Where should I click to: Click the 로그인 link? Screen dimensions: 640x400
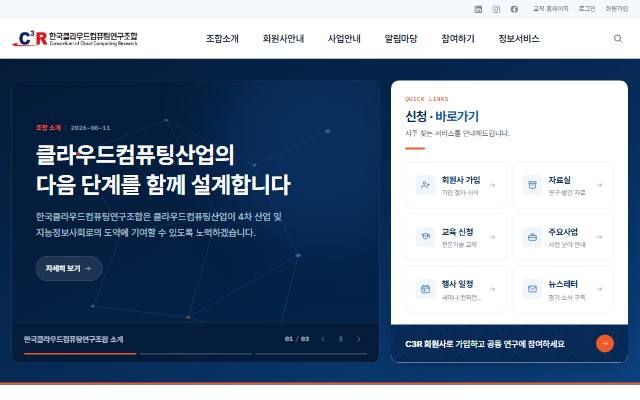coord(587,9)
